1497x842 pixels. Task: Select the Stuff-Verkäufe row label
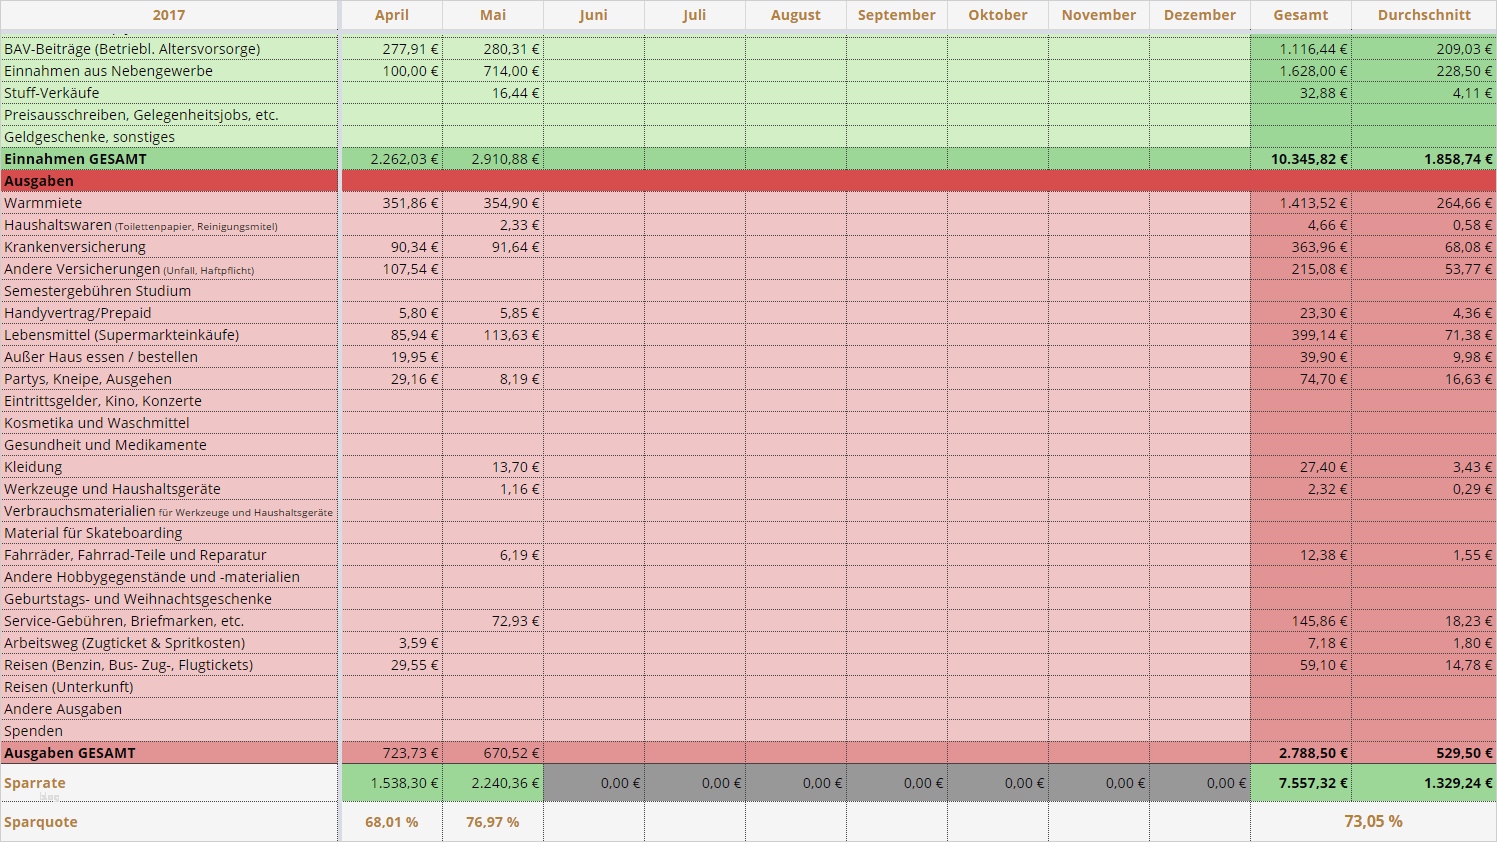pyautogui.click(x=52, y=93)
